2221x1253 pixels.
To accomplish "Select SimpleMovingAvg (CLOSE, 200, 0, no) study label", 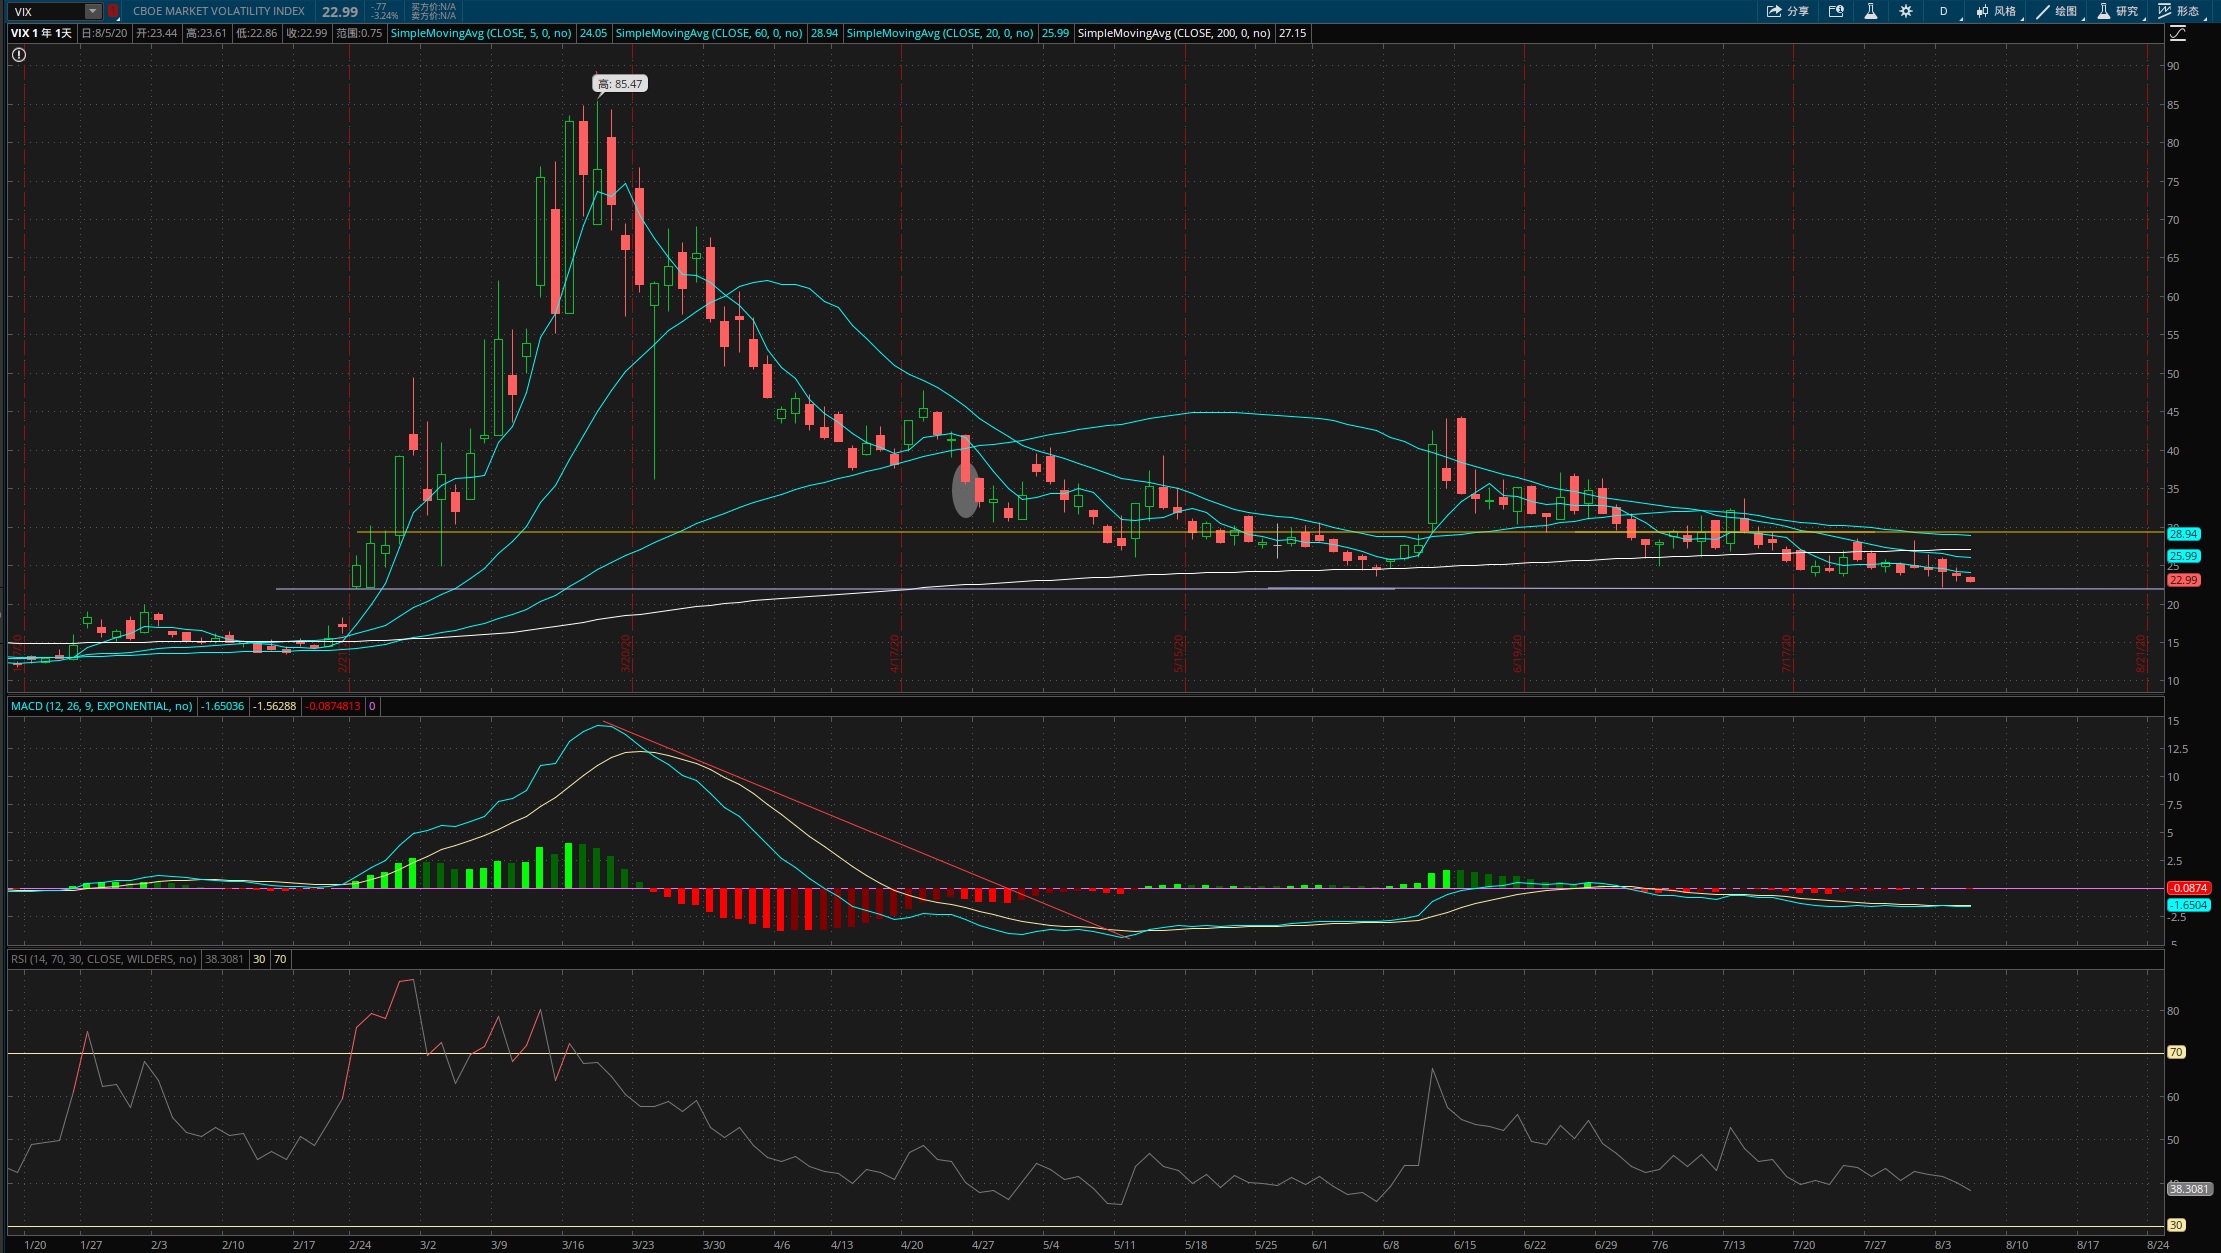I will point(1174,33).
